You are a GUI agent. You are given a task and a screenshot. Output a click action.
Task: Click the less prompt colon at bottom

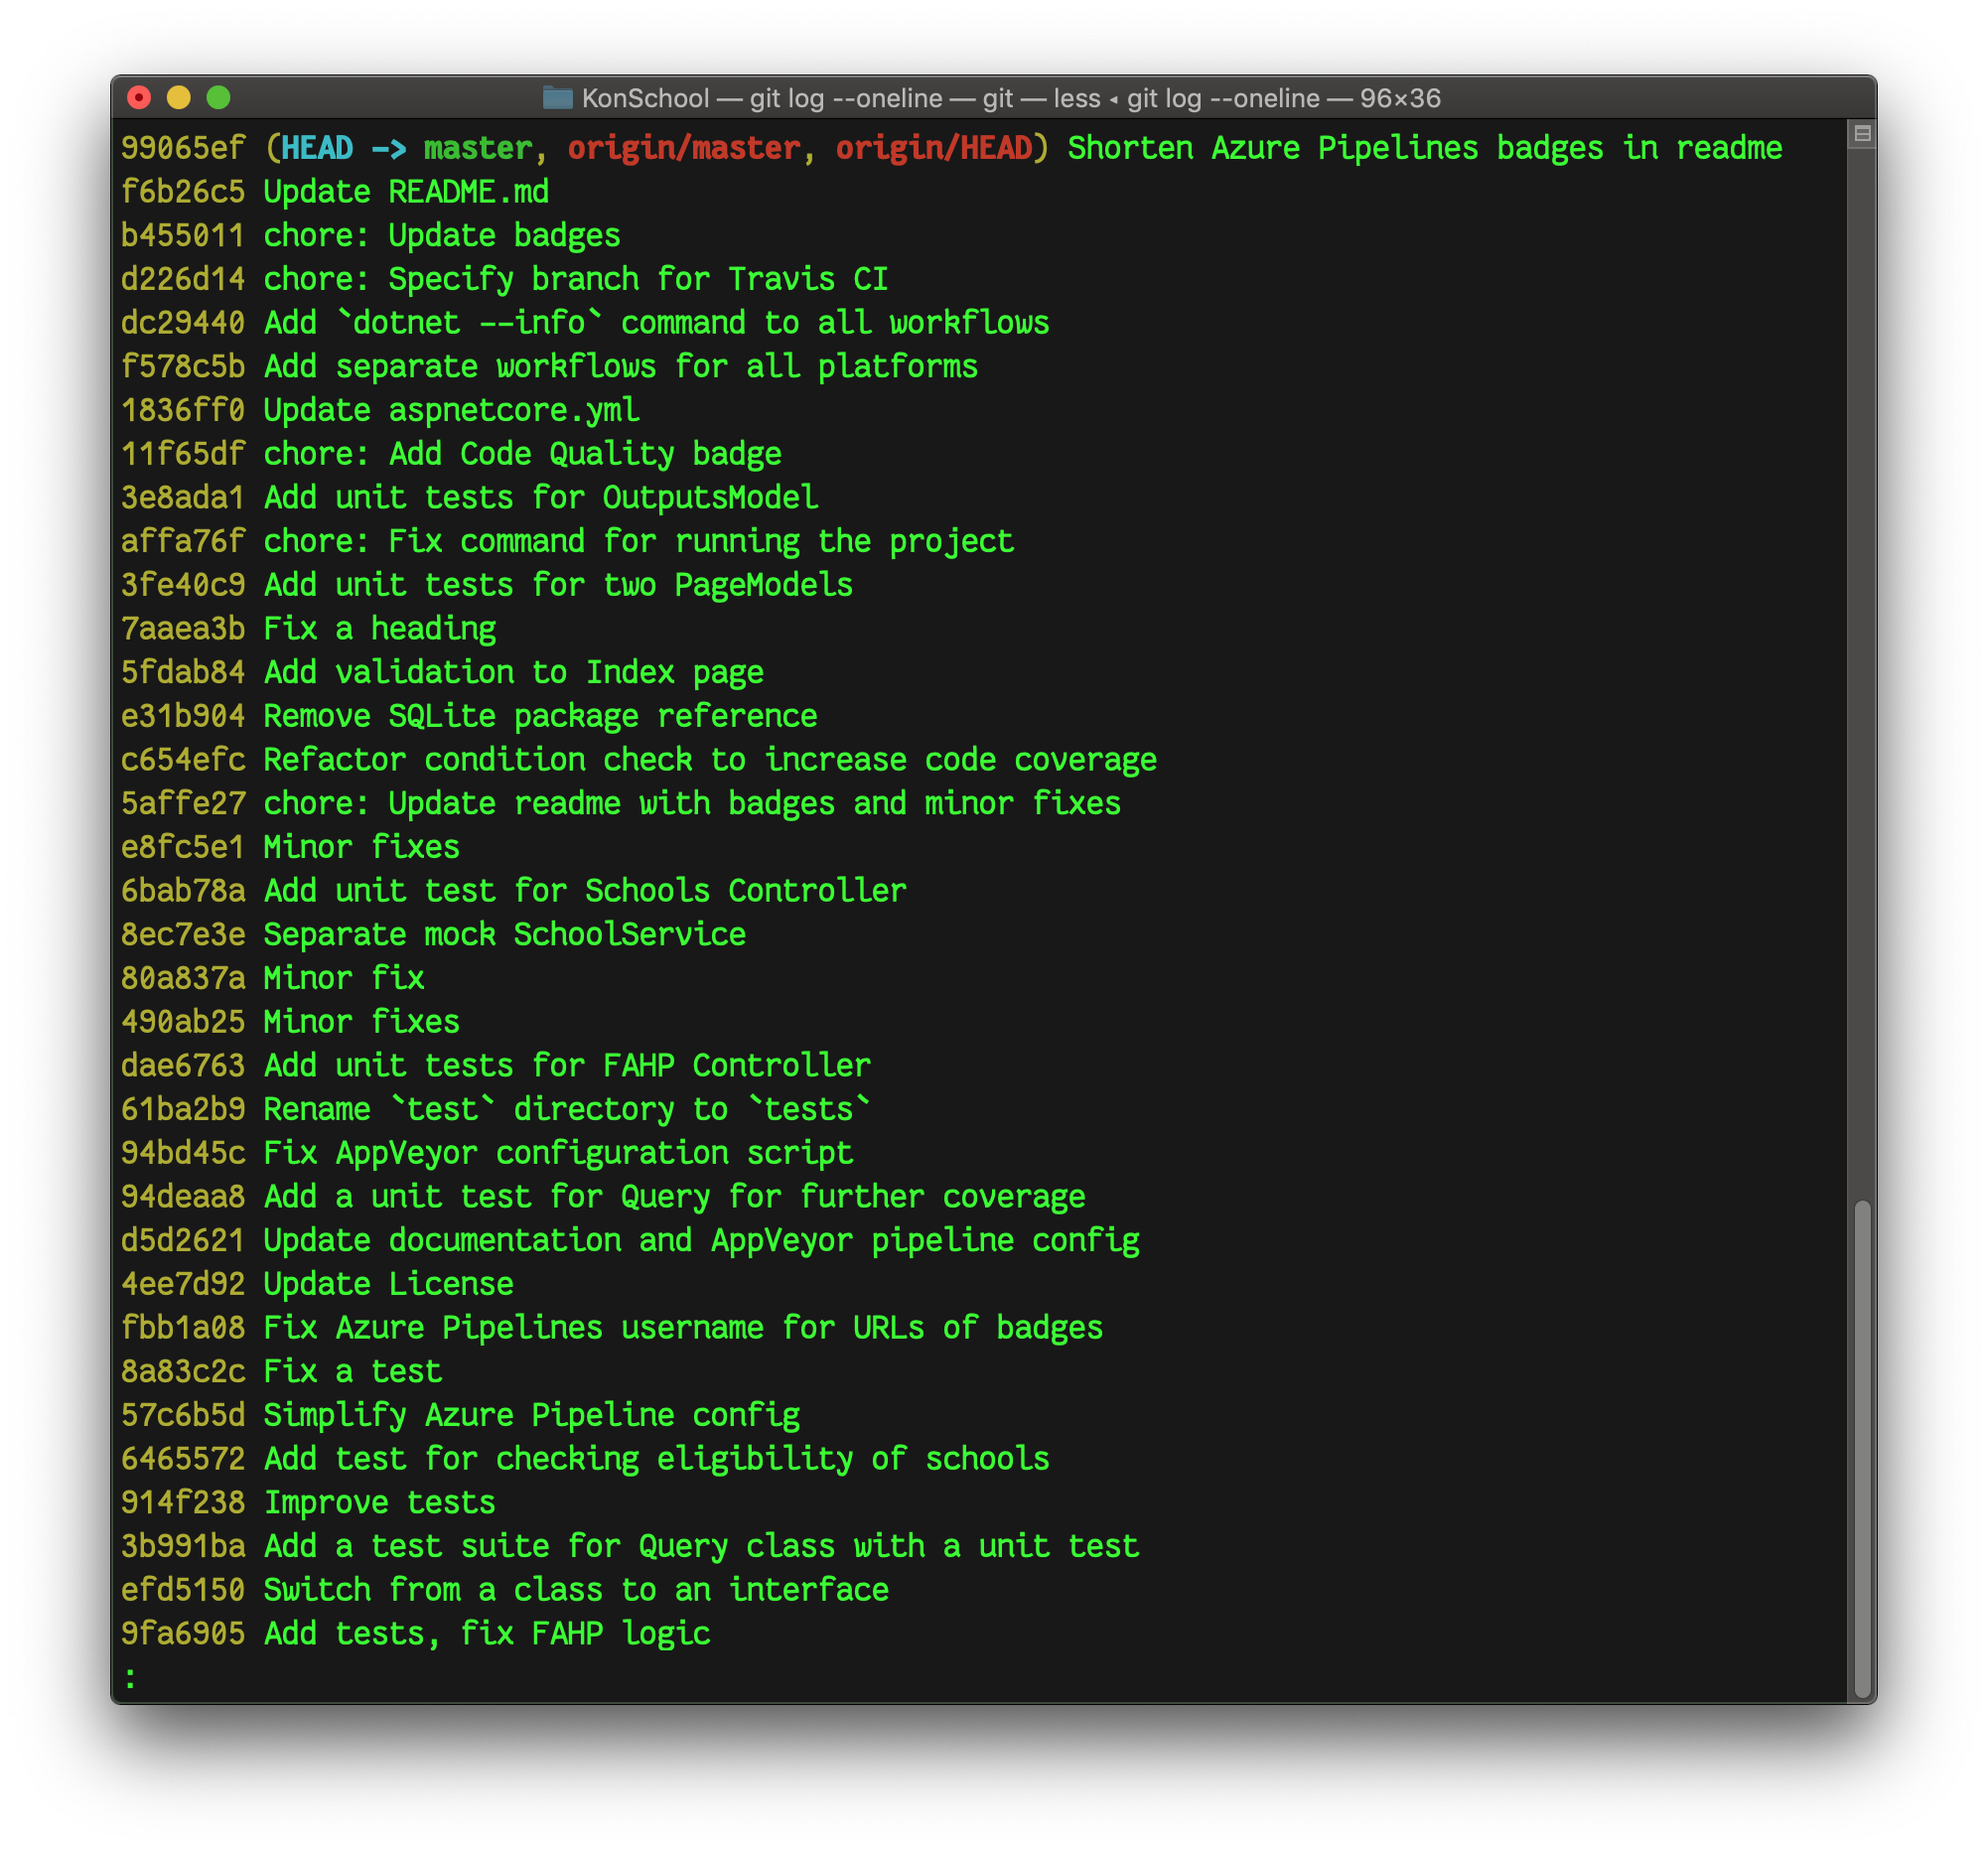point(130,1677)
